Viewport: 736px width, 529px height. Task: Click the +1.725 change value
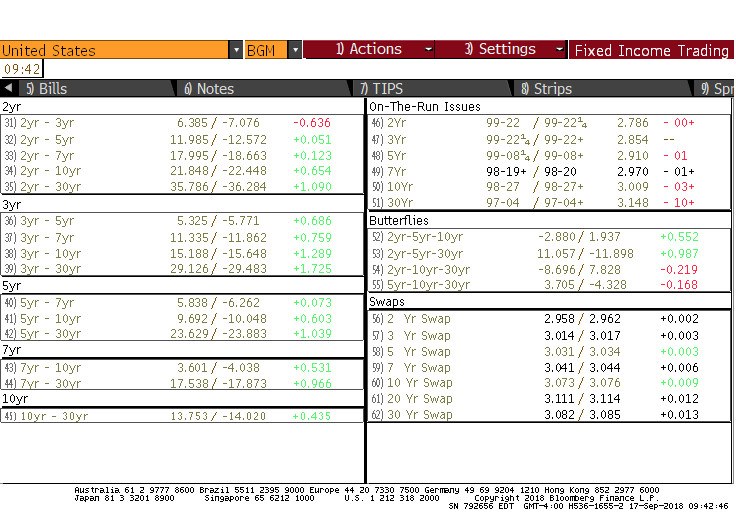click(312, 268)
